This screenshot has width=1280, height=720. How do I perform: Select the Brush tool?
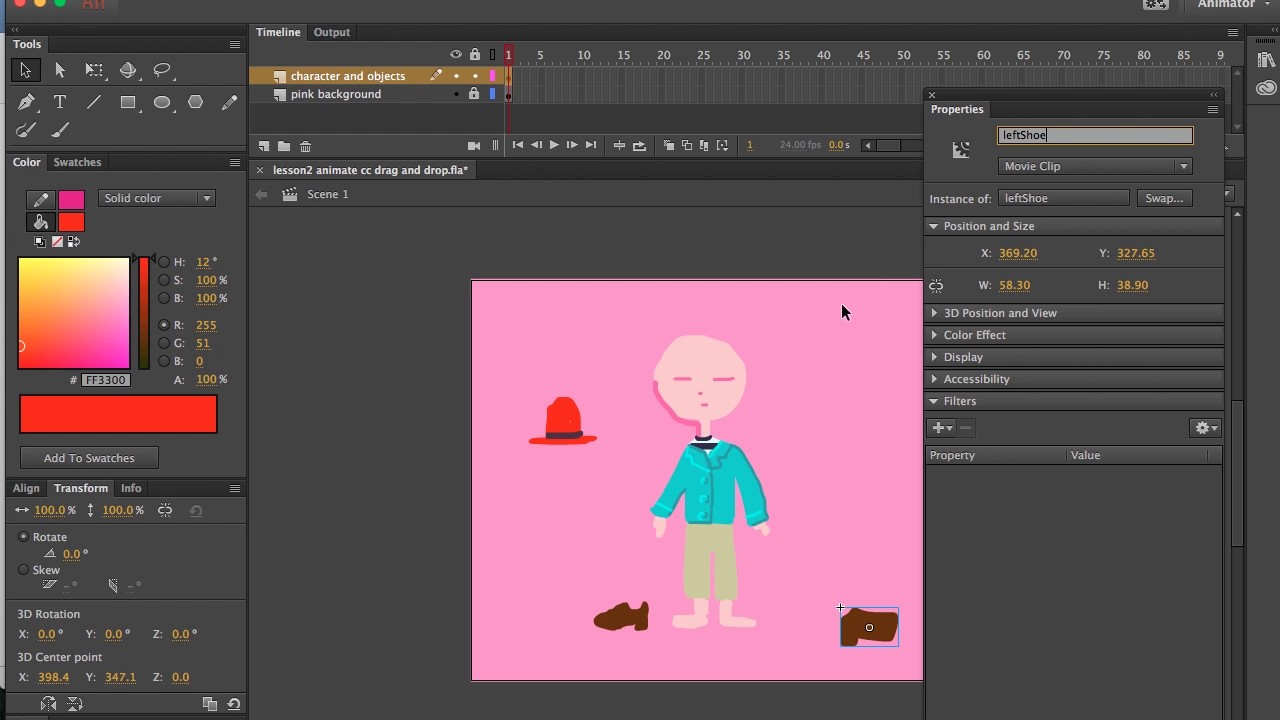click(60, 130)
